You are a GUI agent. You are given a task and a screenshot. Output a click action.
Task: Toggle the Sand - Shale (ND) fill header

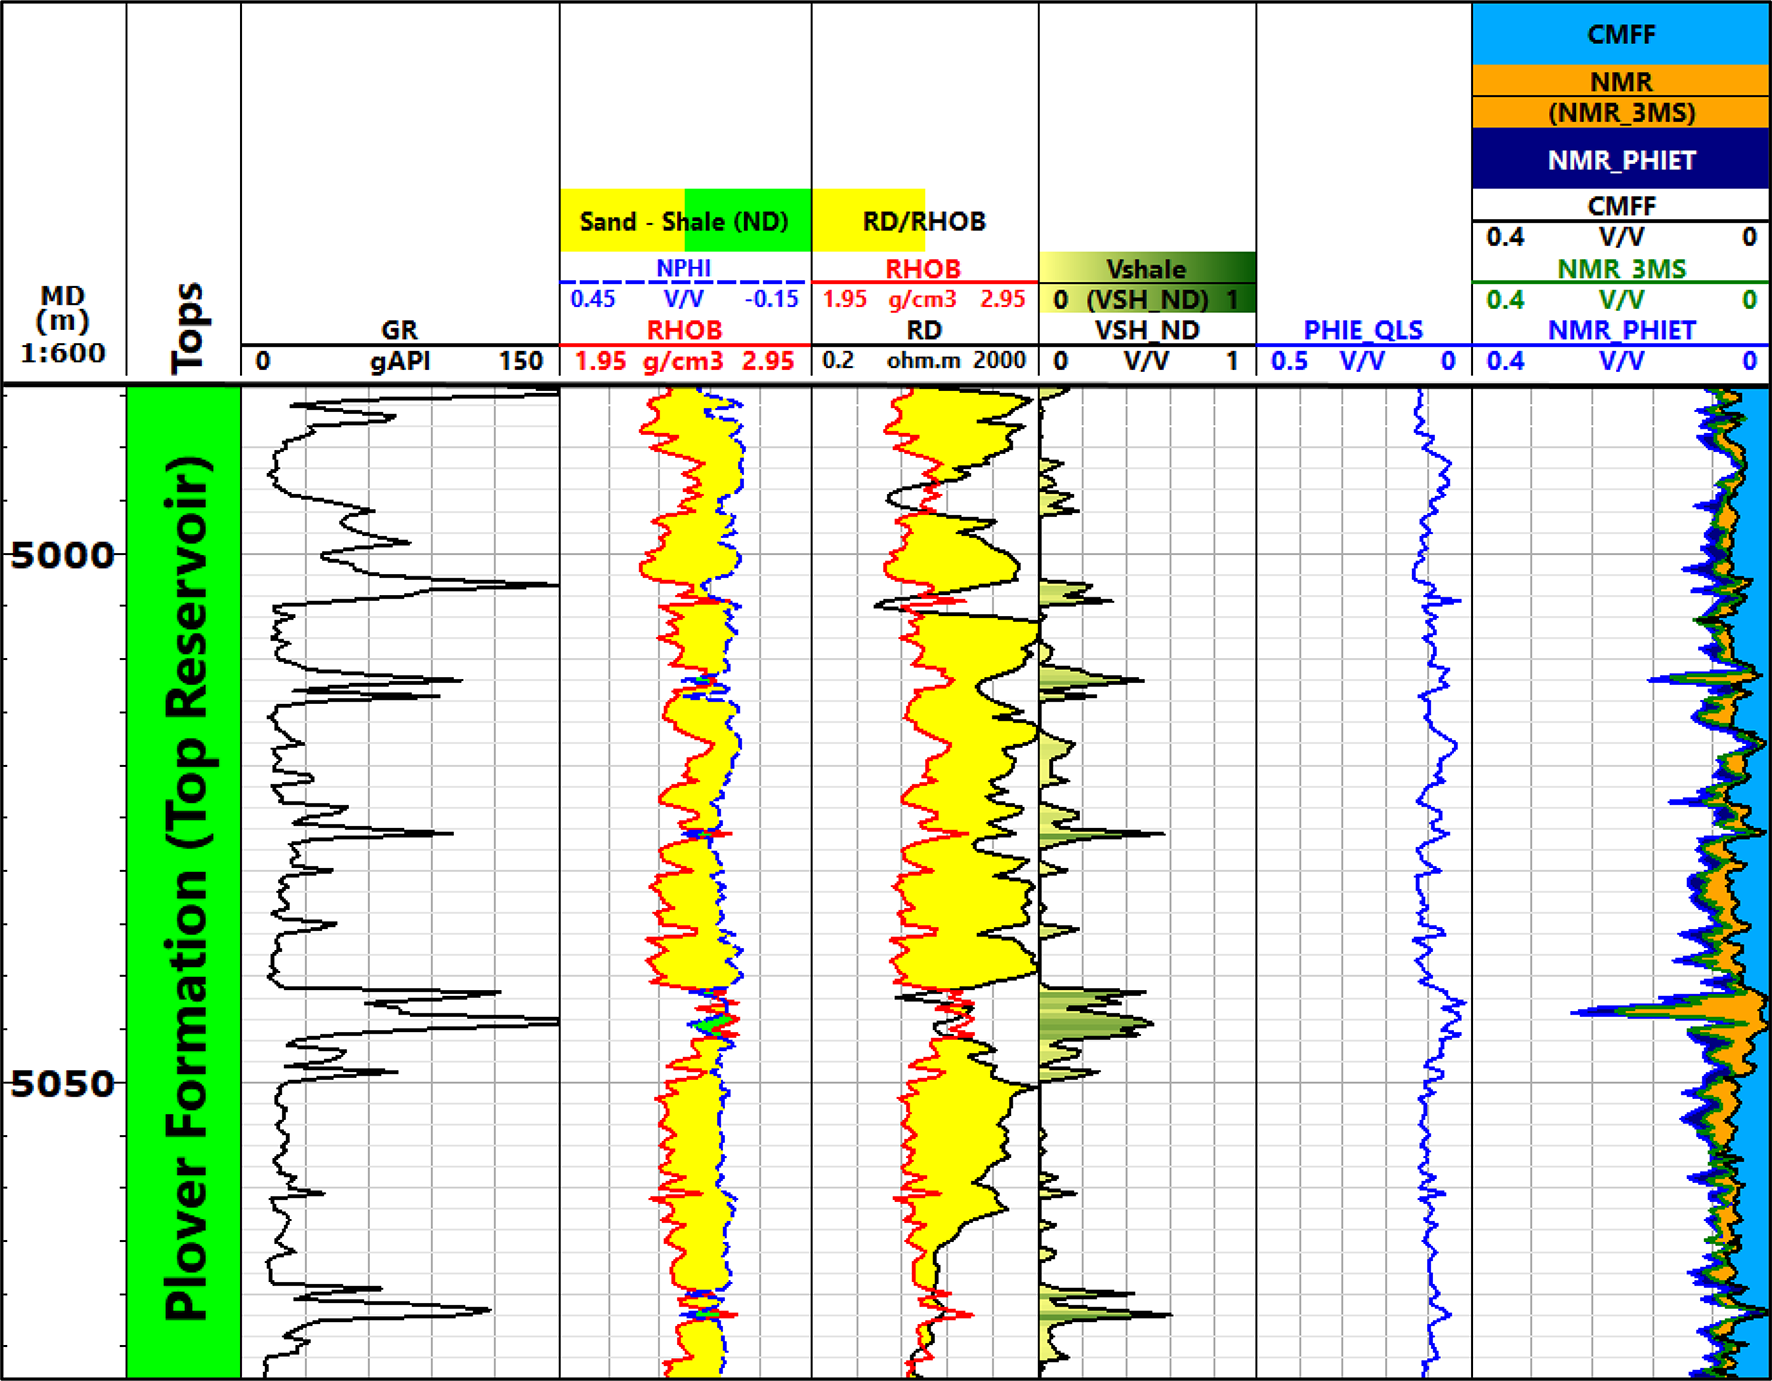click(x=684, y=221)
